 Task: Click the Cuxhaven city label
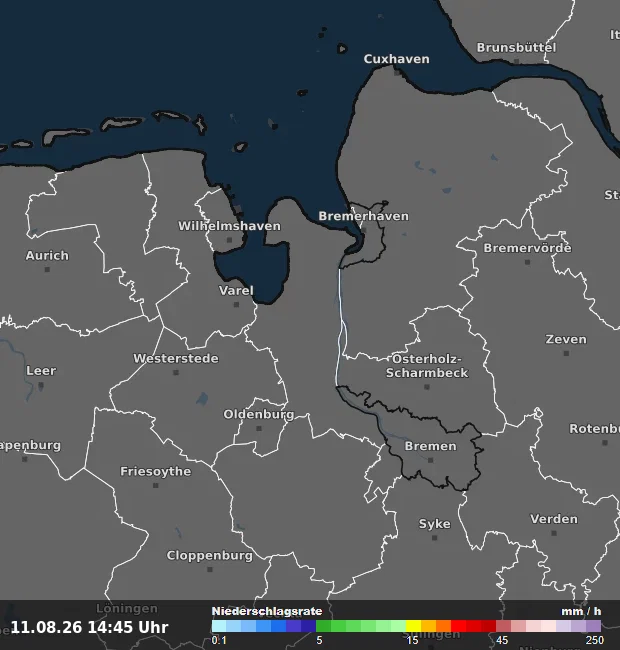coord(396,59)
